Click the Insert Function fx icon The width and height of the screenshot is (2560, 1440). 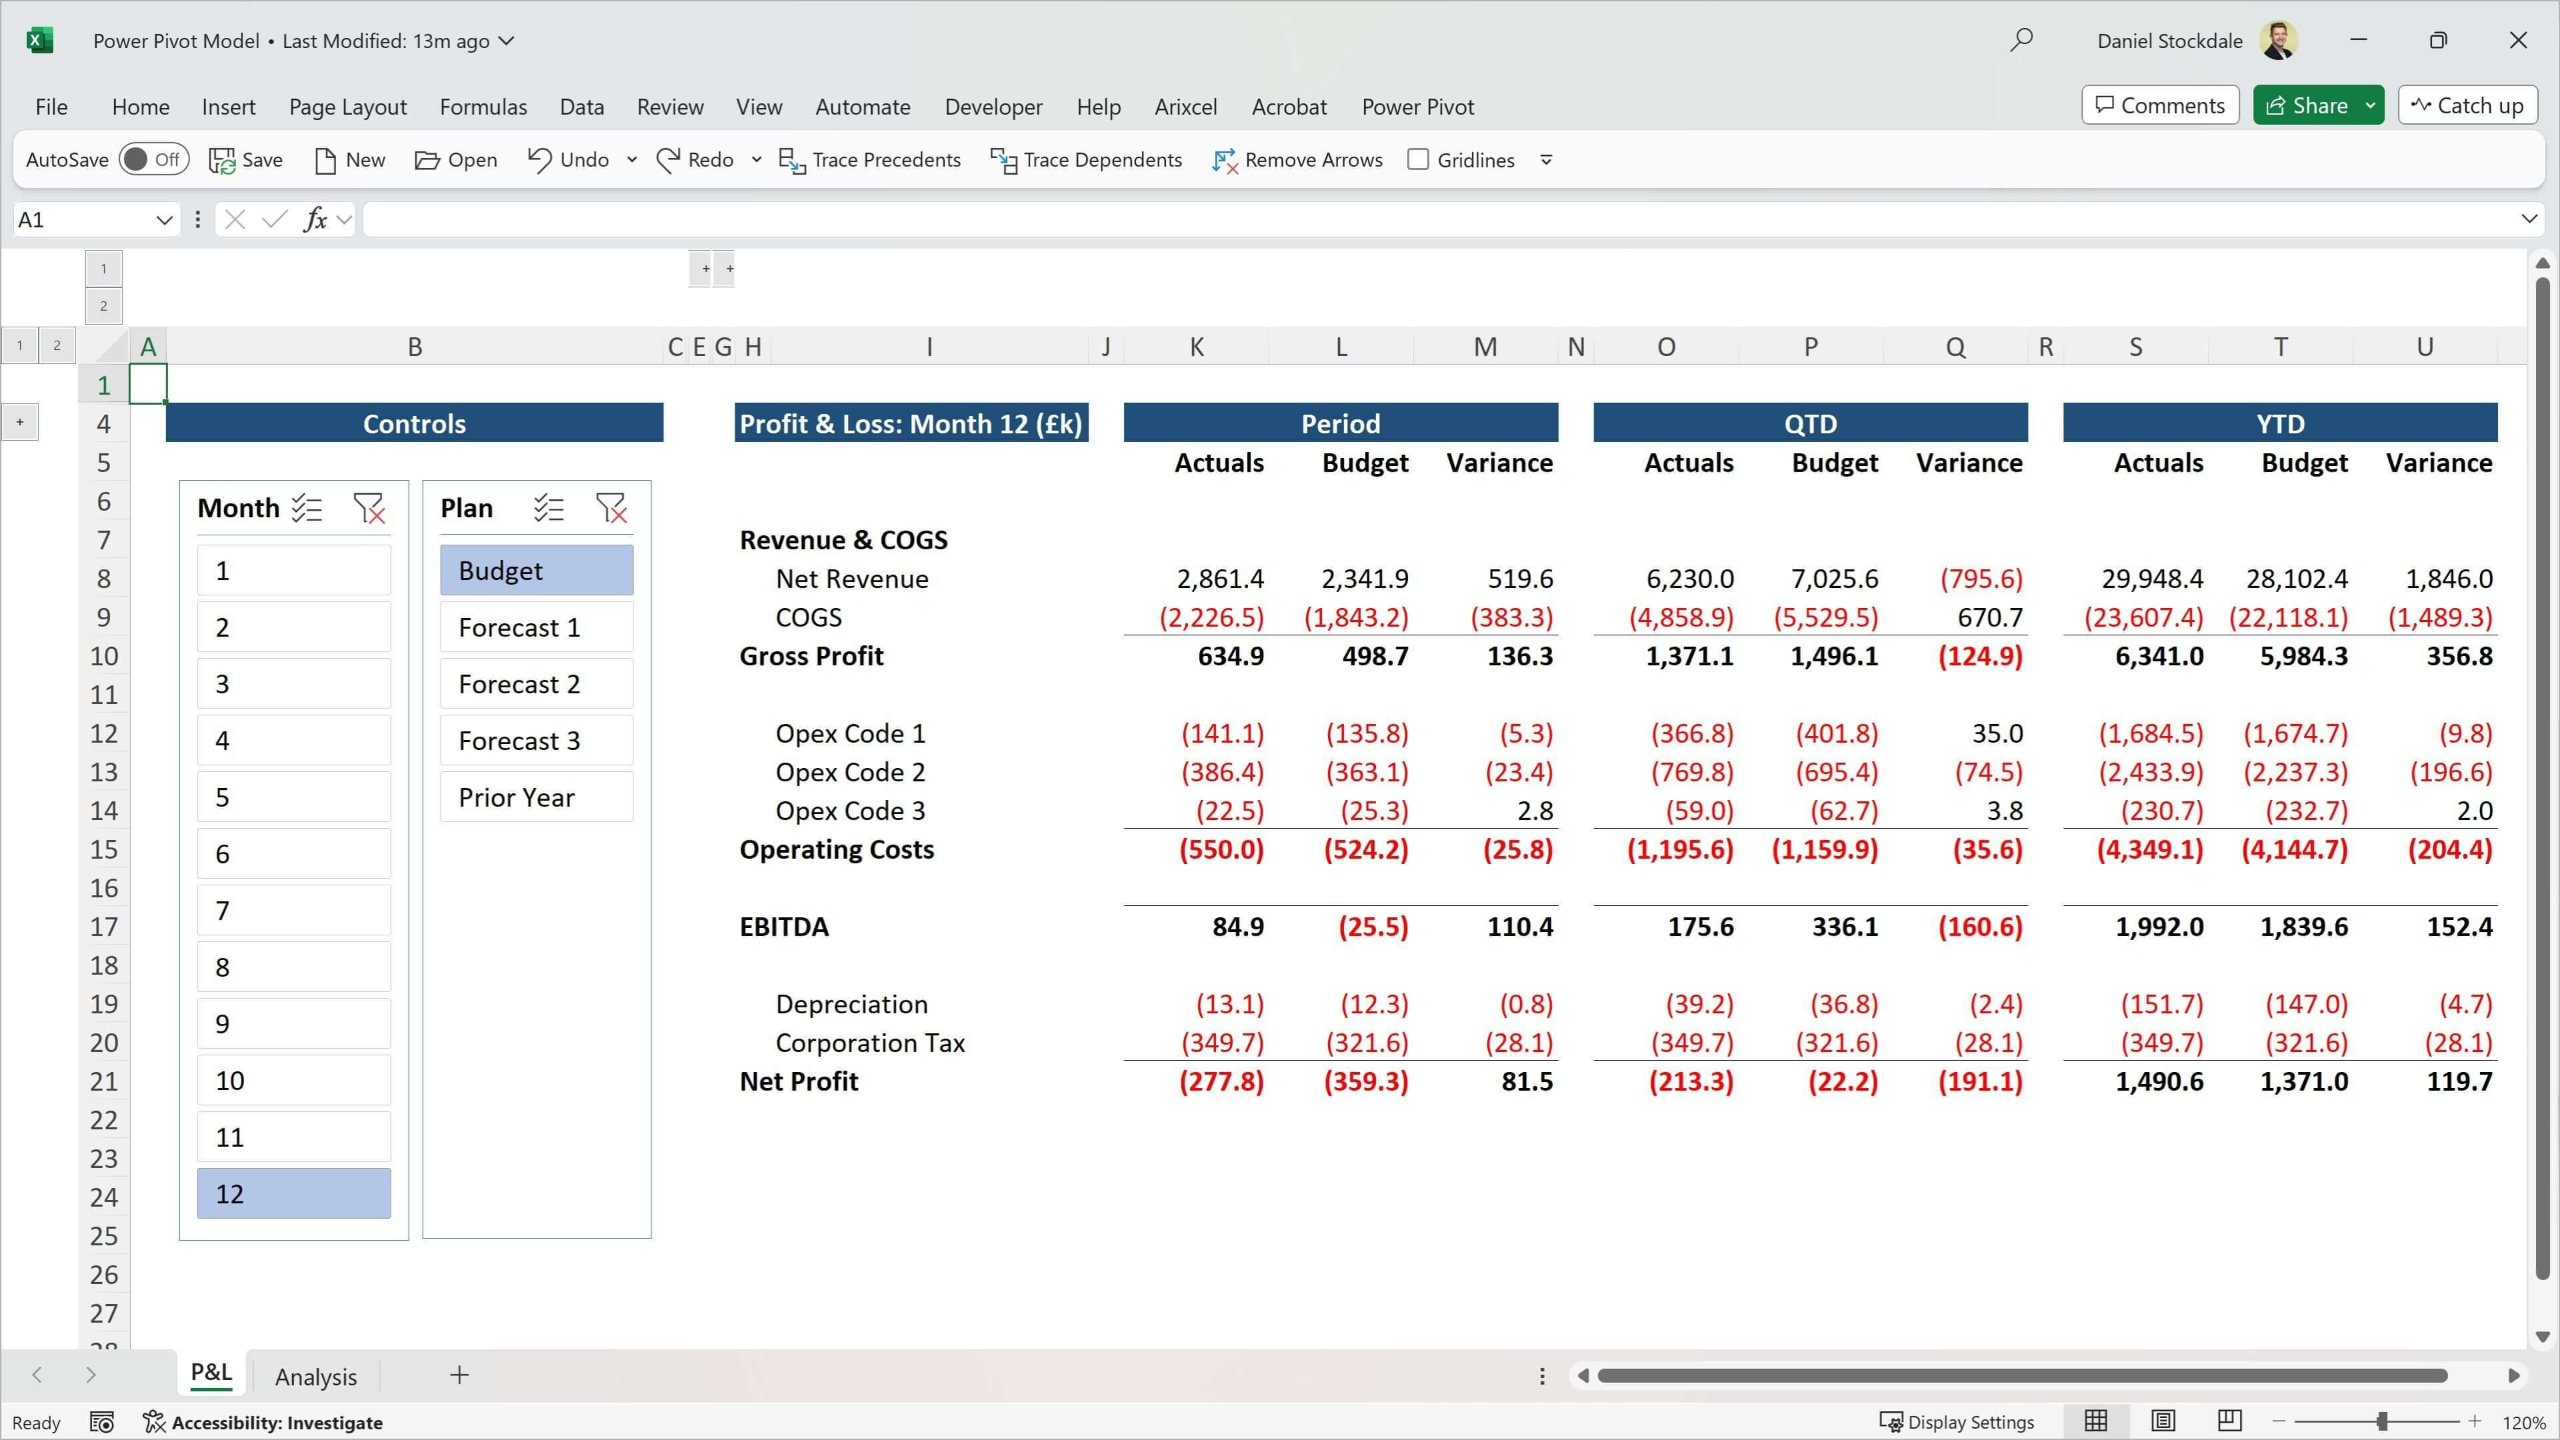click(316, 219)
